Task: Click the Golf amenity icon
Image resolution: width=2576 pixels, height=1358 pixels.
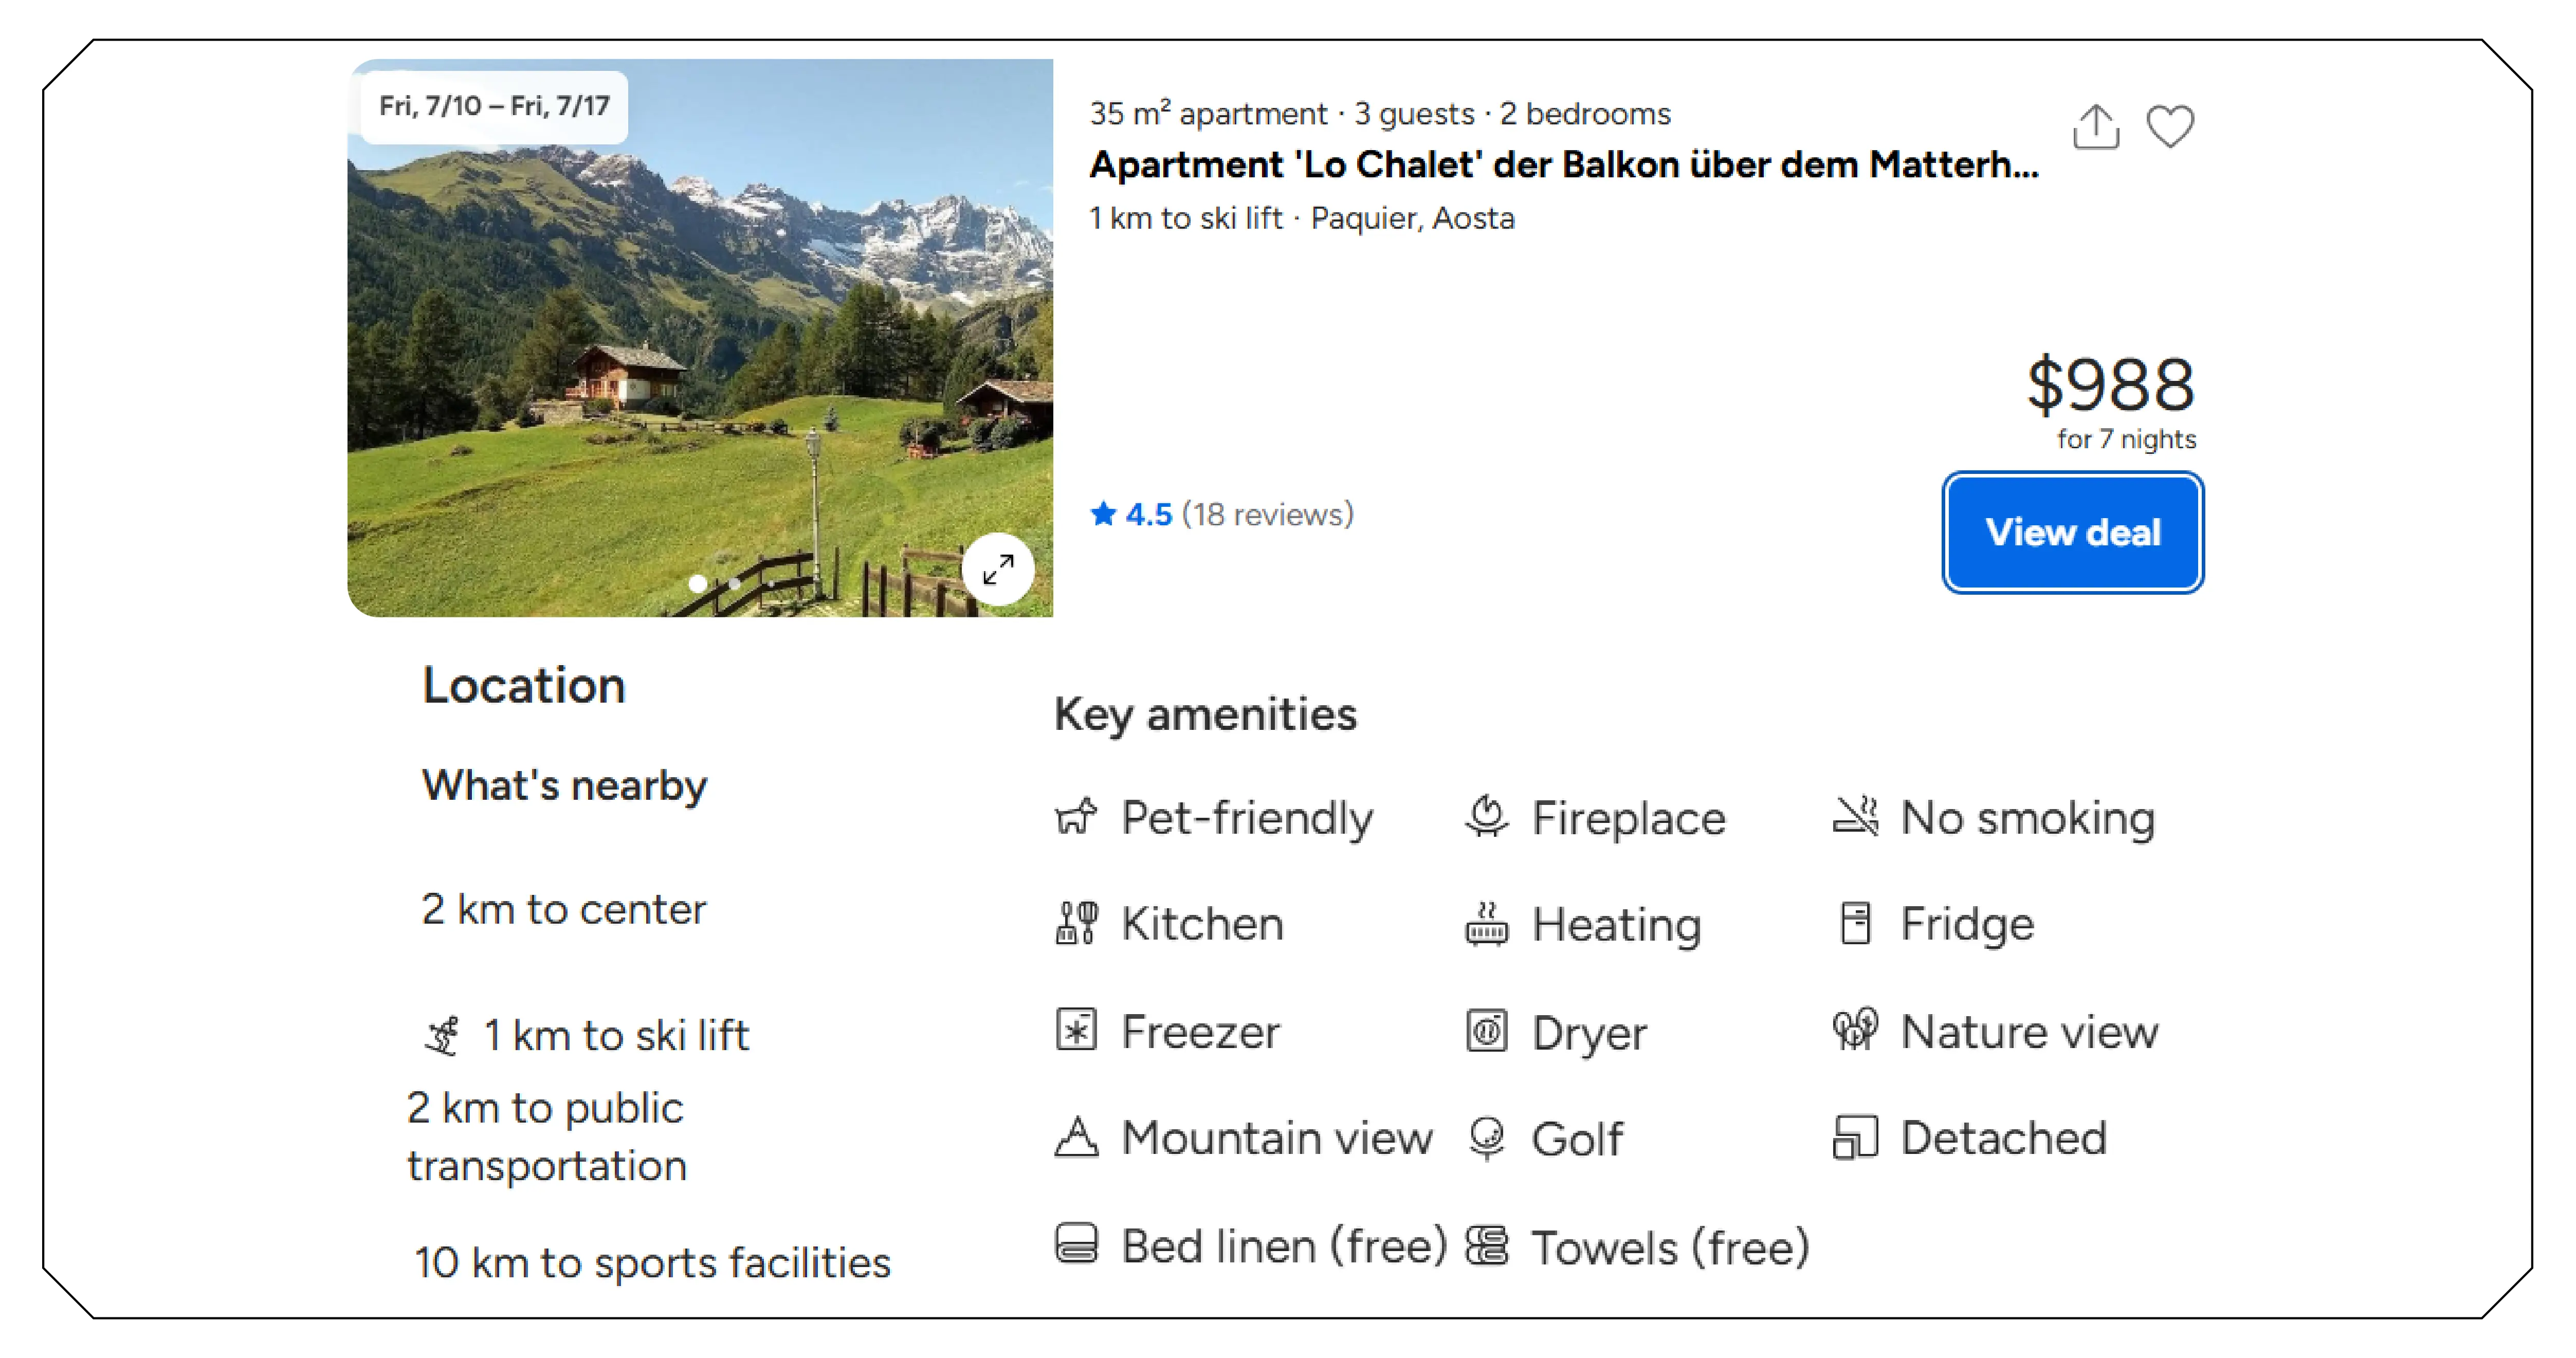Action: pyautogui.click(x=1487, y=1138)
